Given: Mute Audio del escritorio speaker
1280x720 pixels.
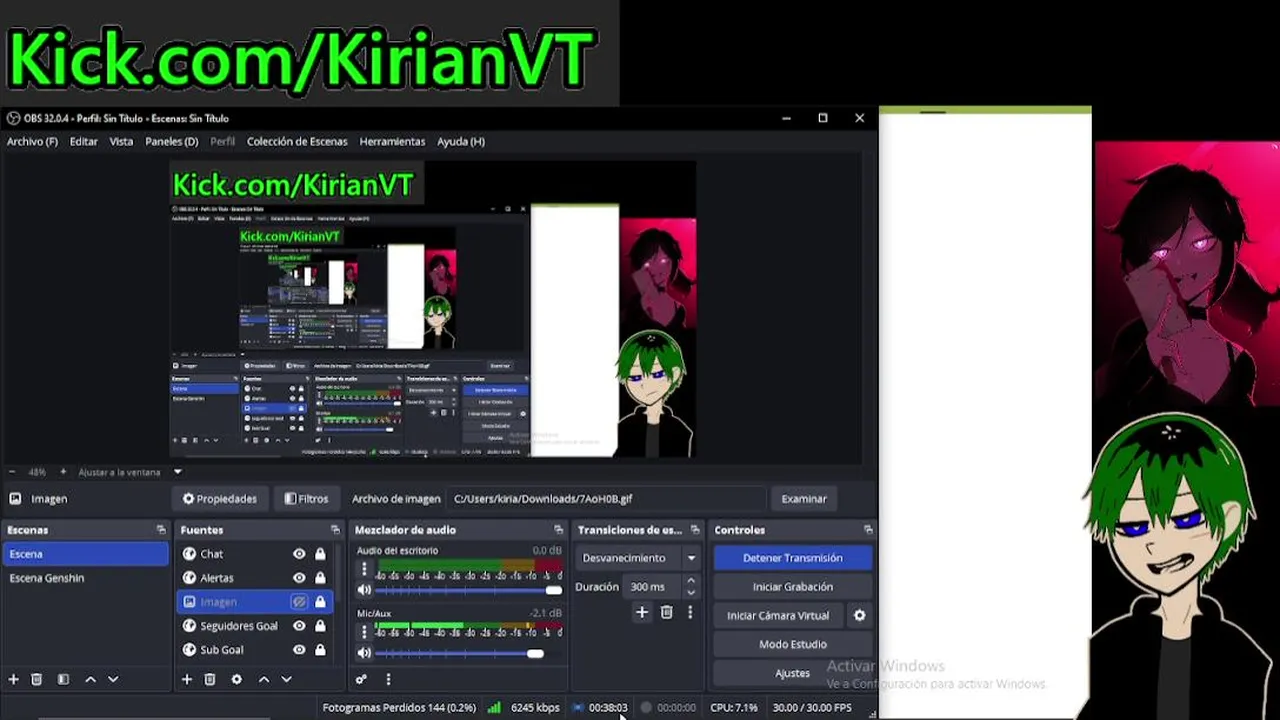Looking at the screenshot, I should [x=364, y=590].
